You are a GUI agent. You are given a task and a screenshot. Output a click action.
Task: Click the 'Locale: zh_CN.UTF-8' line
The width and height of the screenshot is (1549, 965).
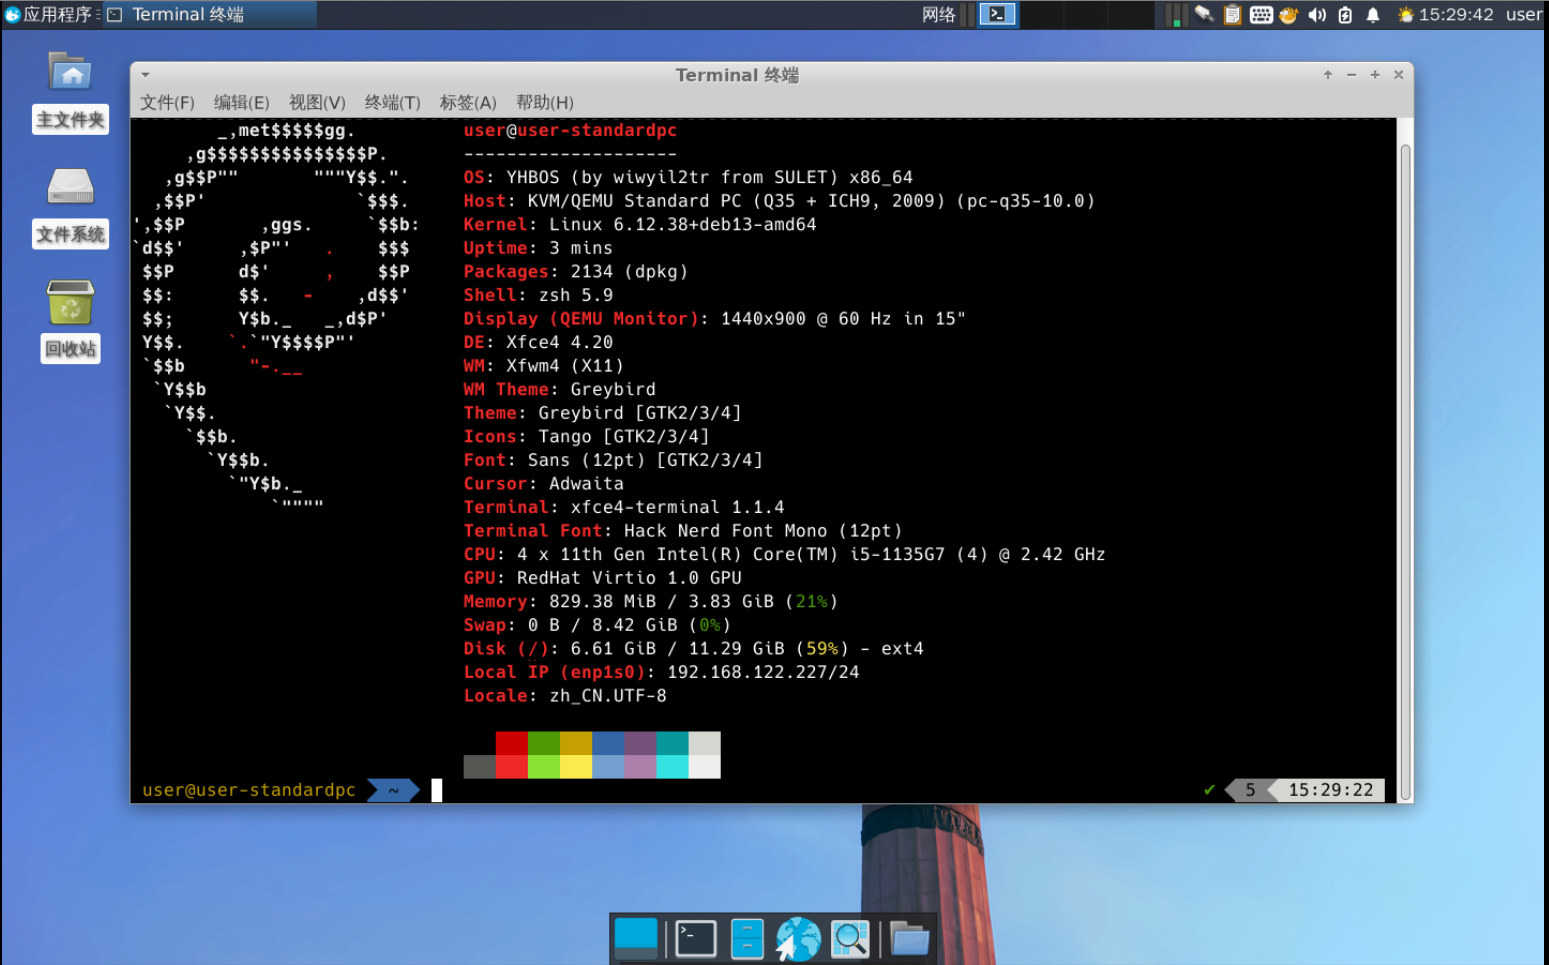pyautogui.click(x=565, y=695)
